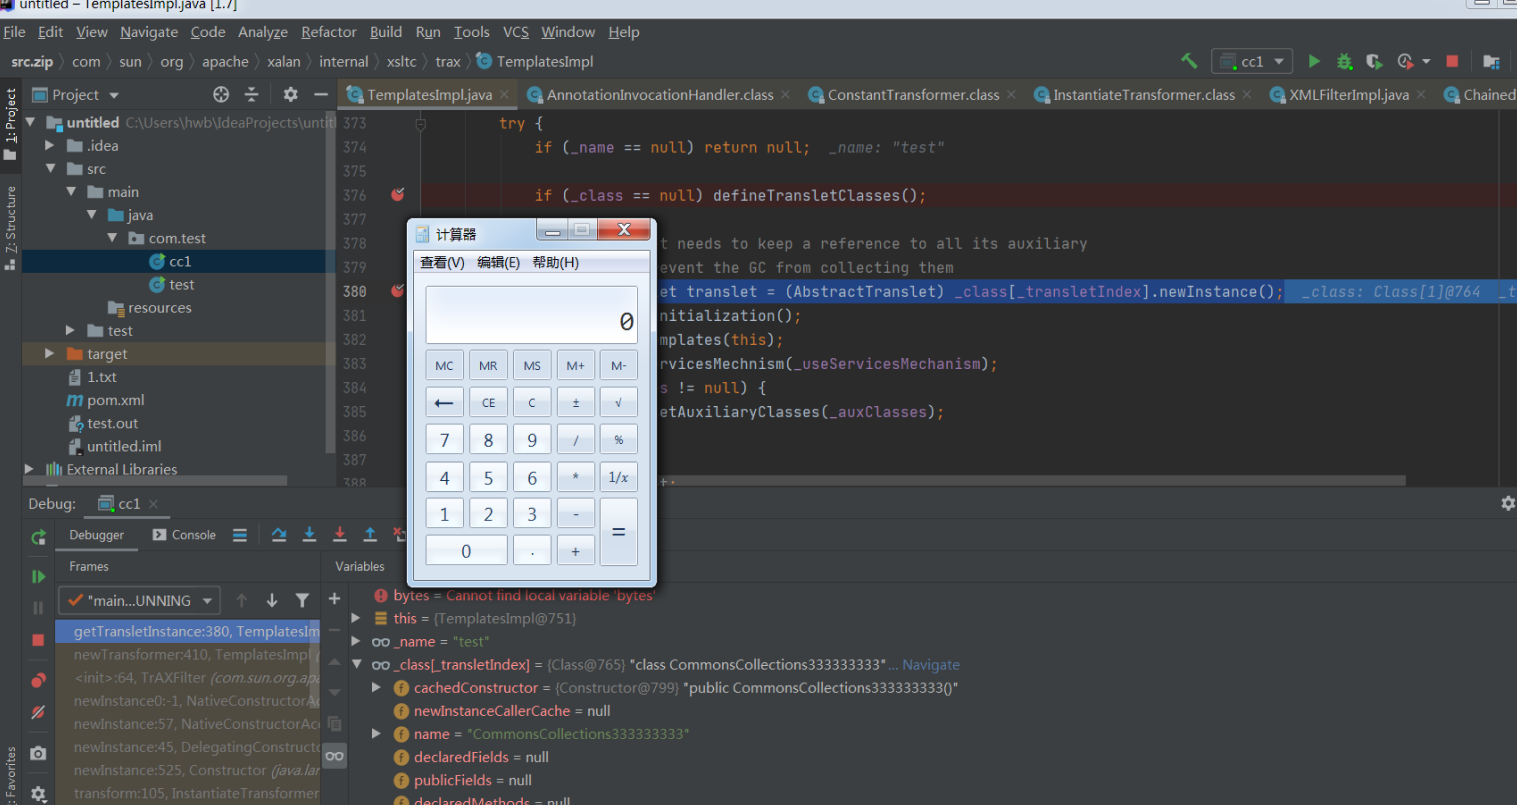Click Calculator digit 7 button
The image size is (1517, 805).
[x=445, y=440]
